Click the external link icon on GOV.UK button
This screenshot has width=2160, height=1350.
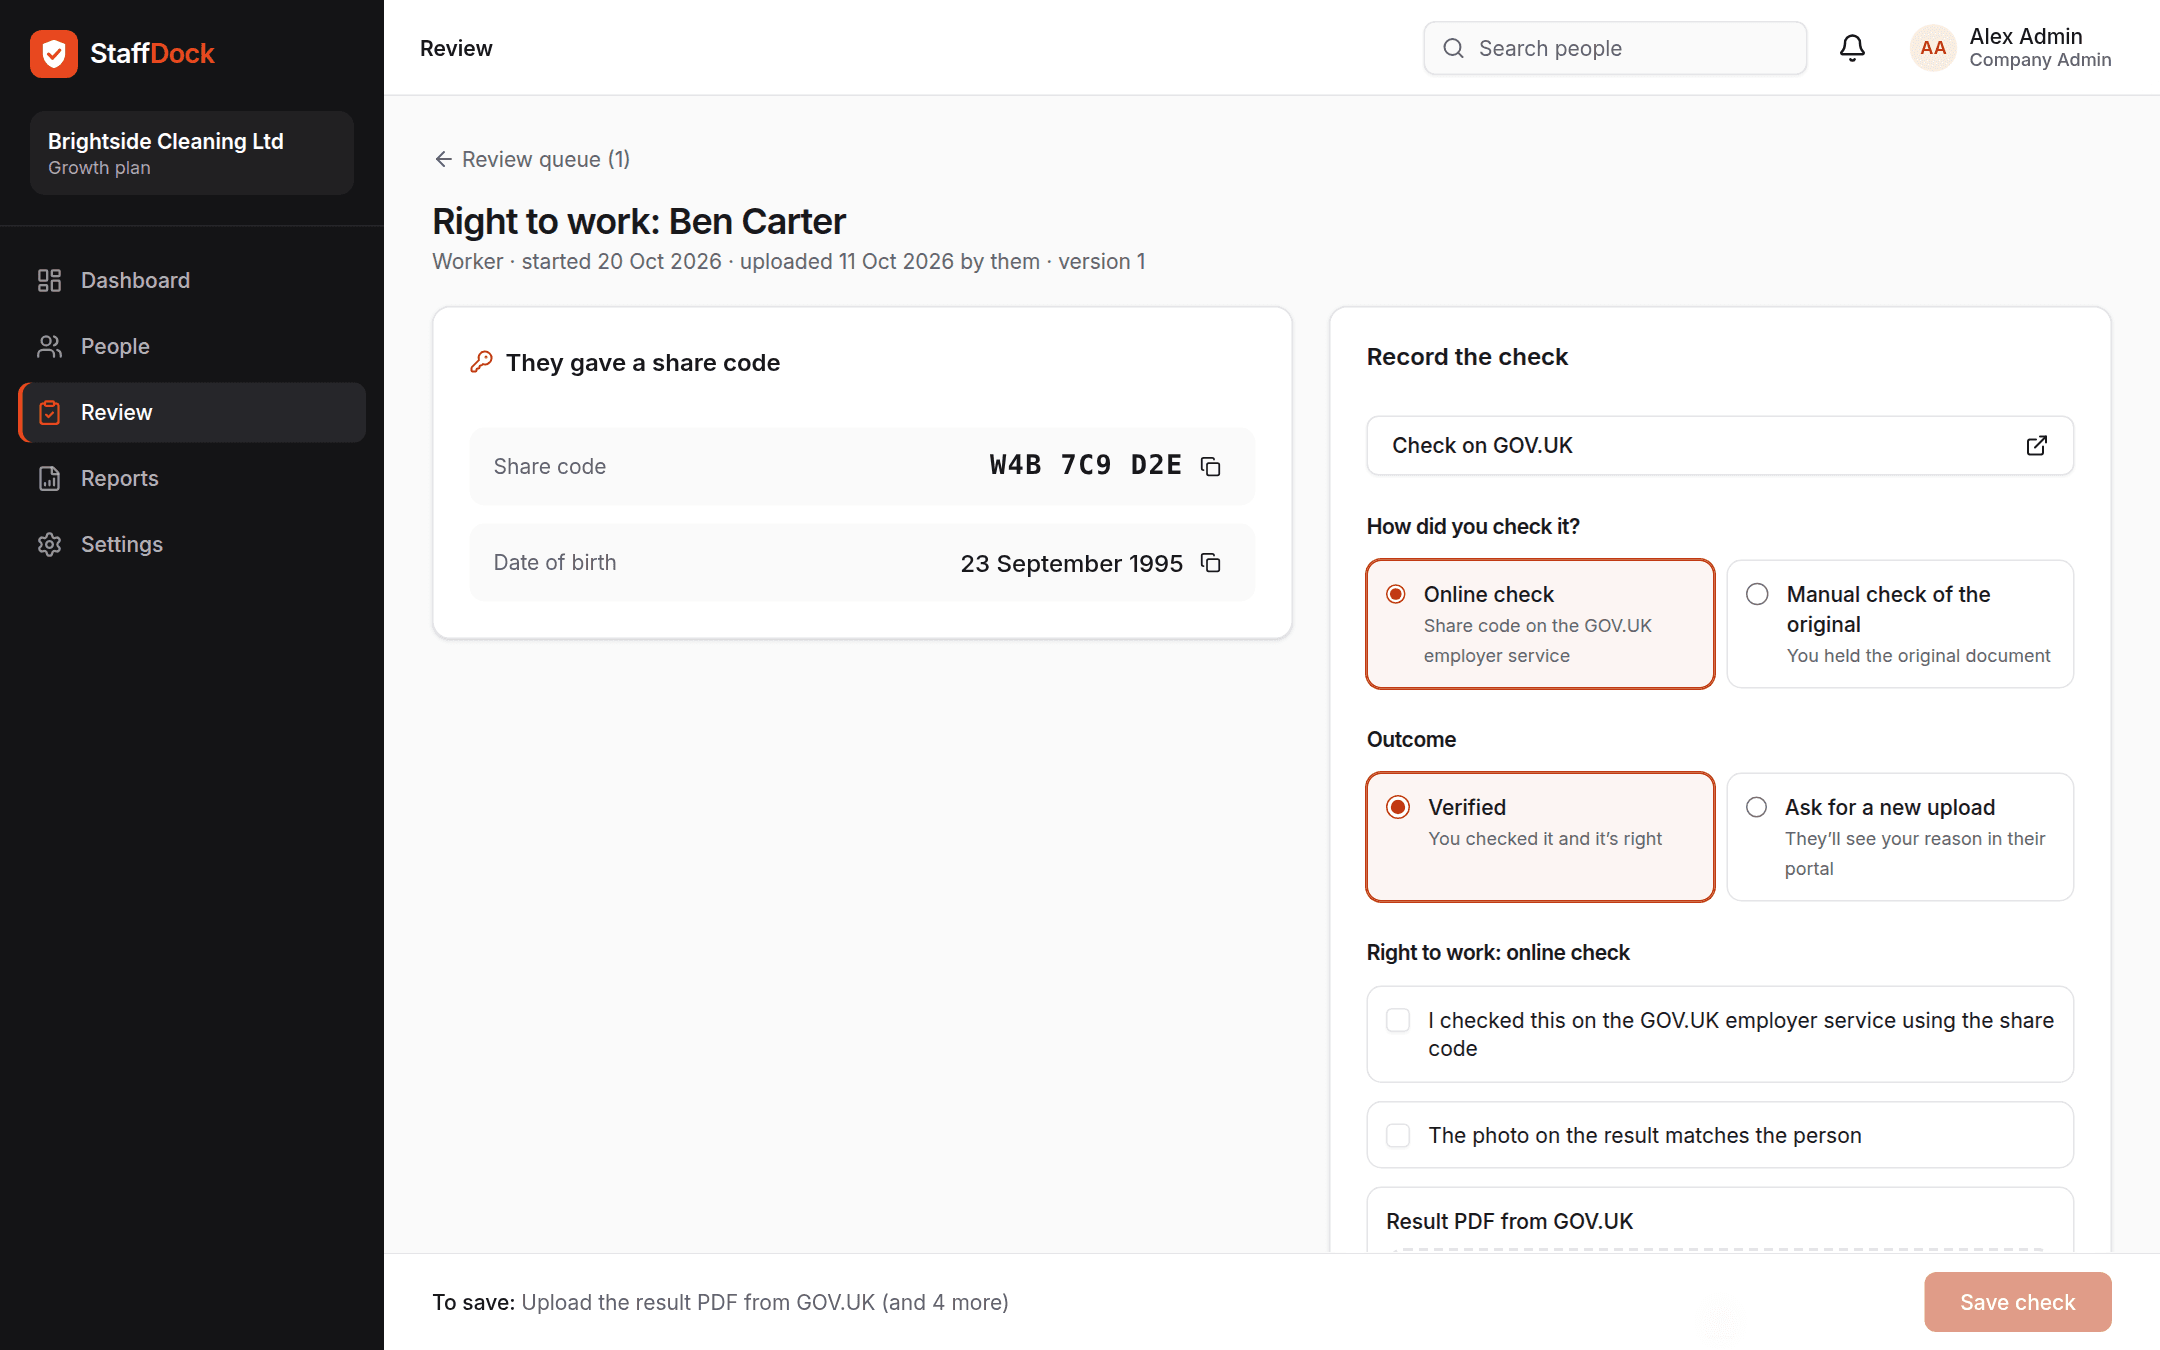[2037, 445]
